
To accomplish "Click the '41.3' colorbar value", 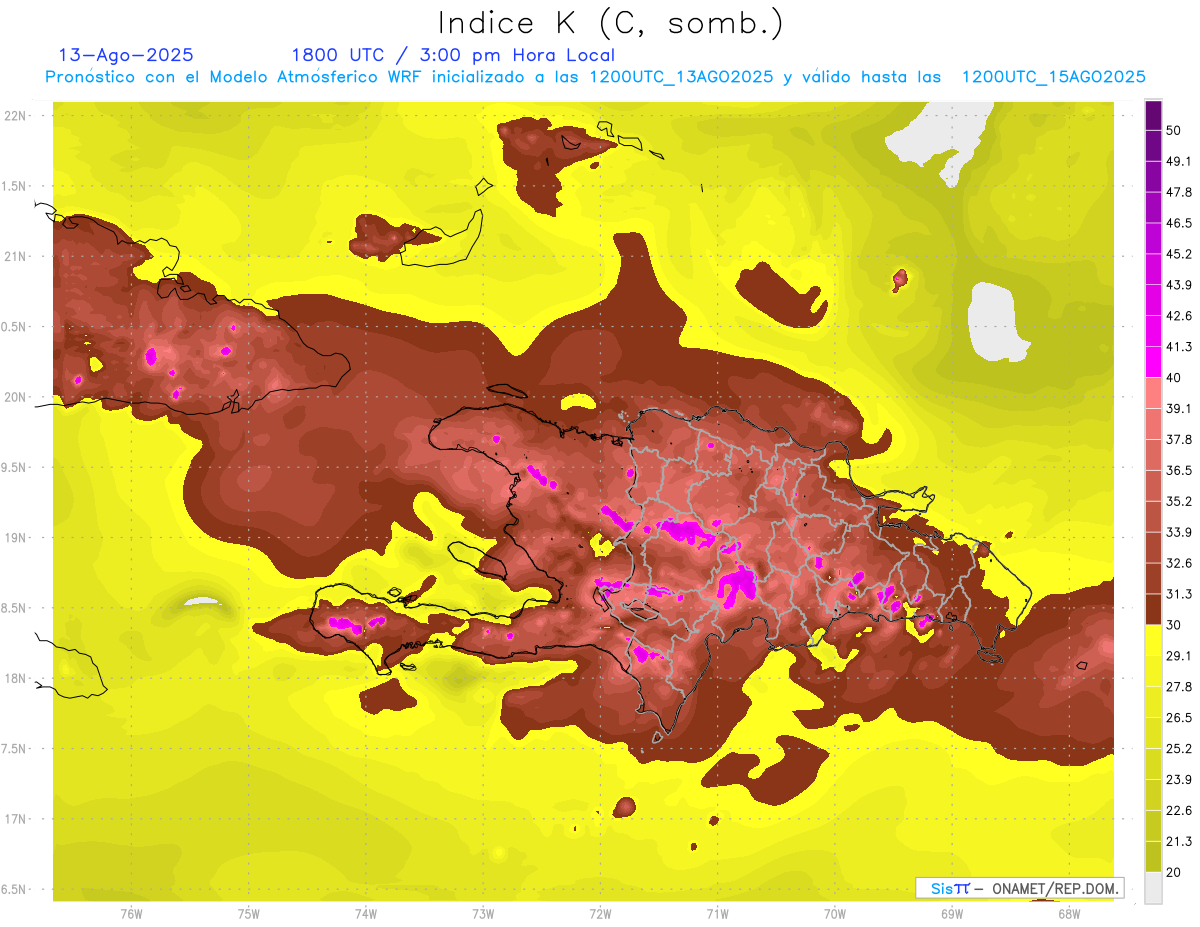I will point(1179,347).
